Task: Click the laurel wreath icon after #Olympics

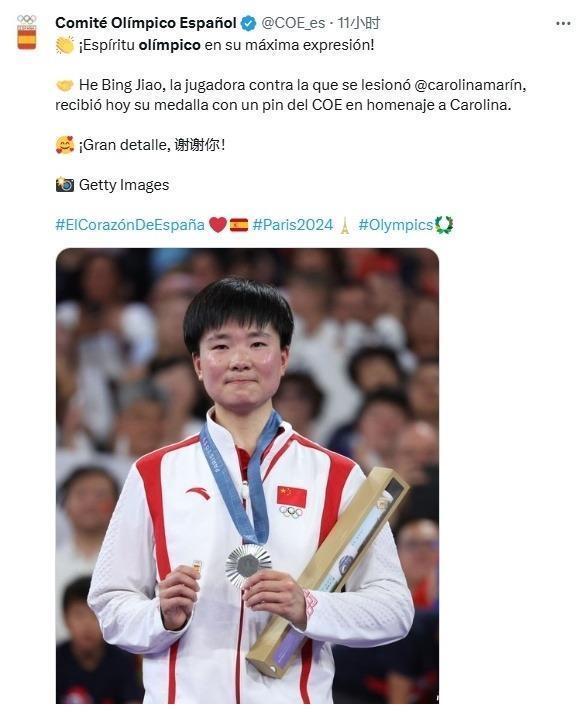Action: click(x=444, y=225)
